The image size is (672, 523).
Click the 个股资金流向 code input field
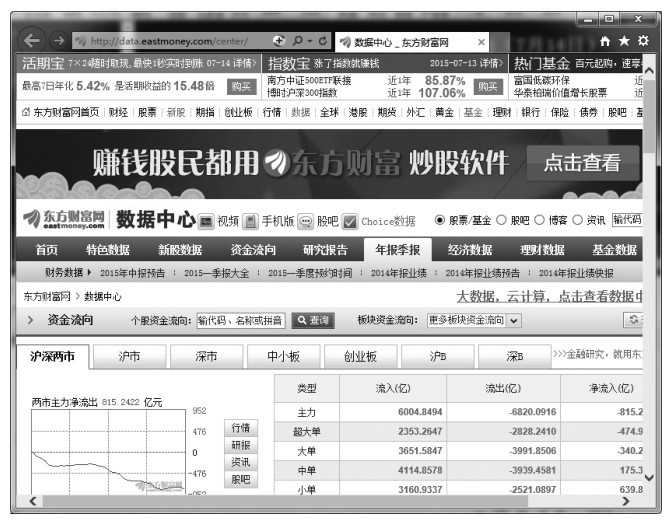click(x=241, y=320)
